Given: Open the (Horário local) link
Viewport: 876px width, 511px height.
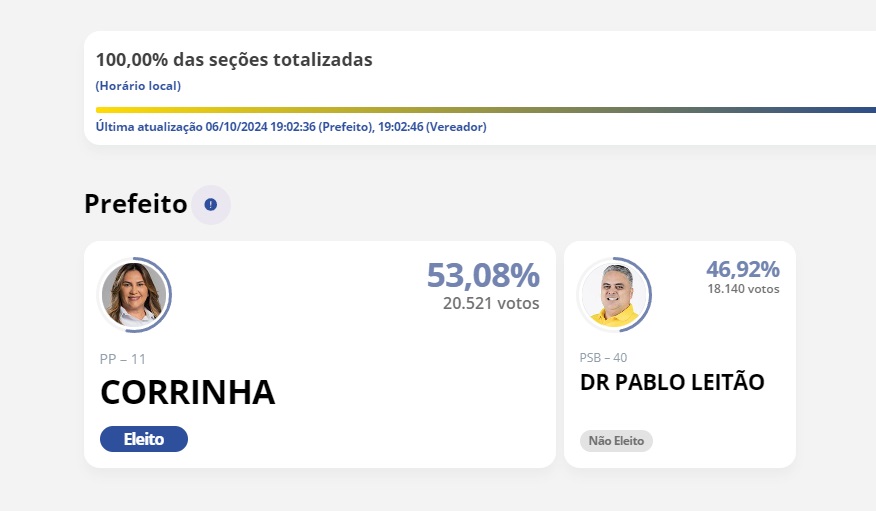Looking at the screenshot, I should (138, 86).
